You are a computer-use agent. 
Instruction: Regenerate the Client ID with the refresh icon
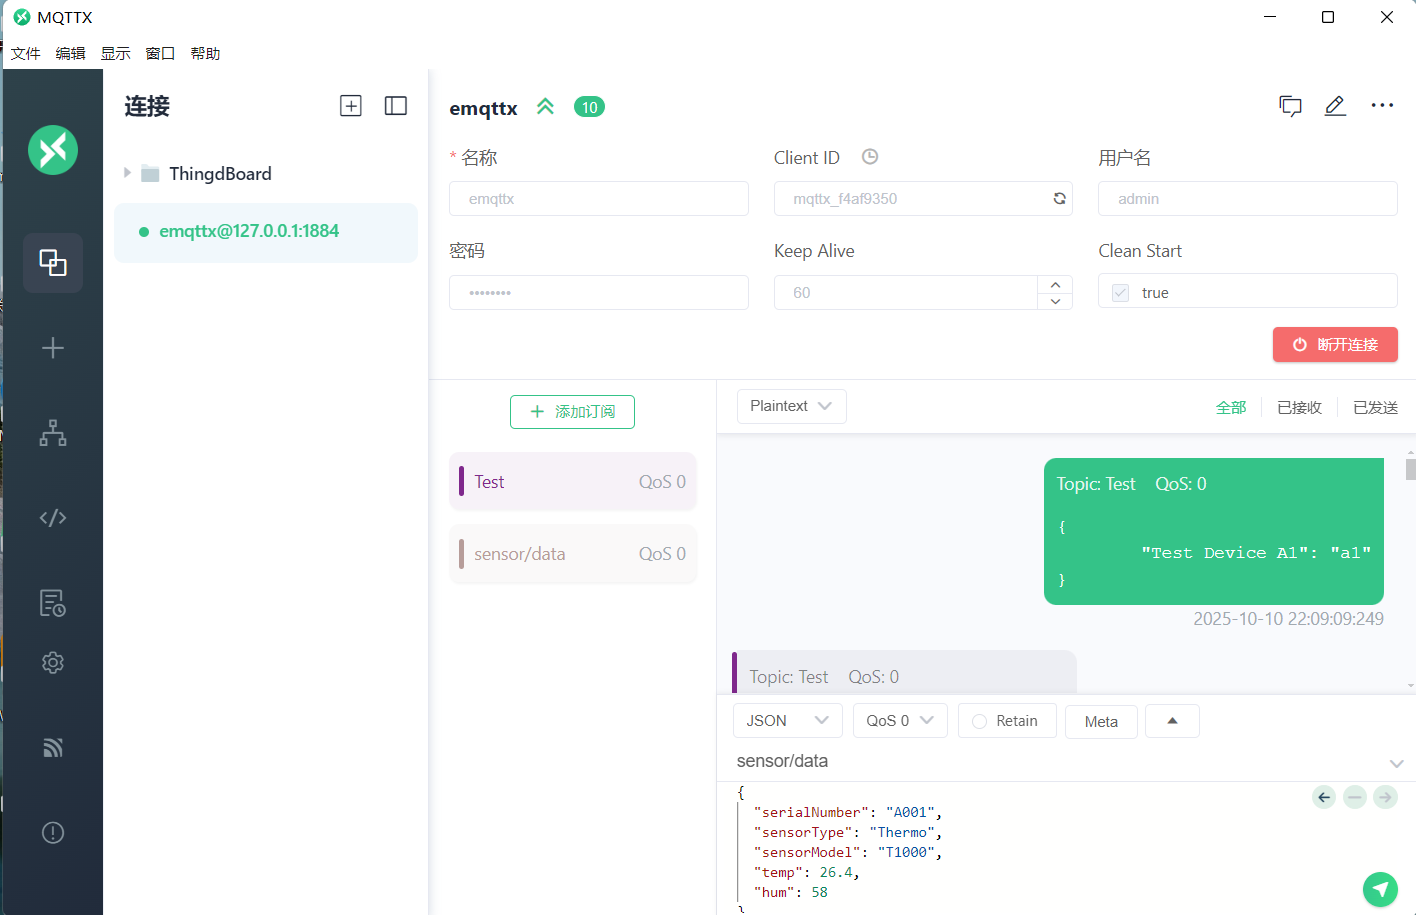[1058, 198]
